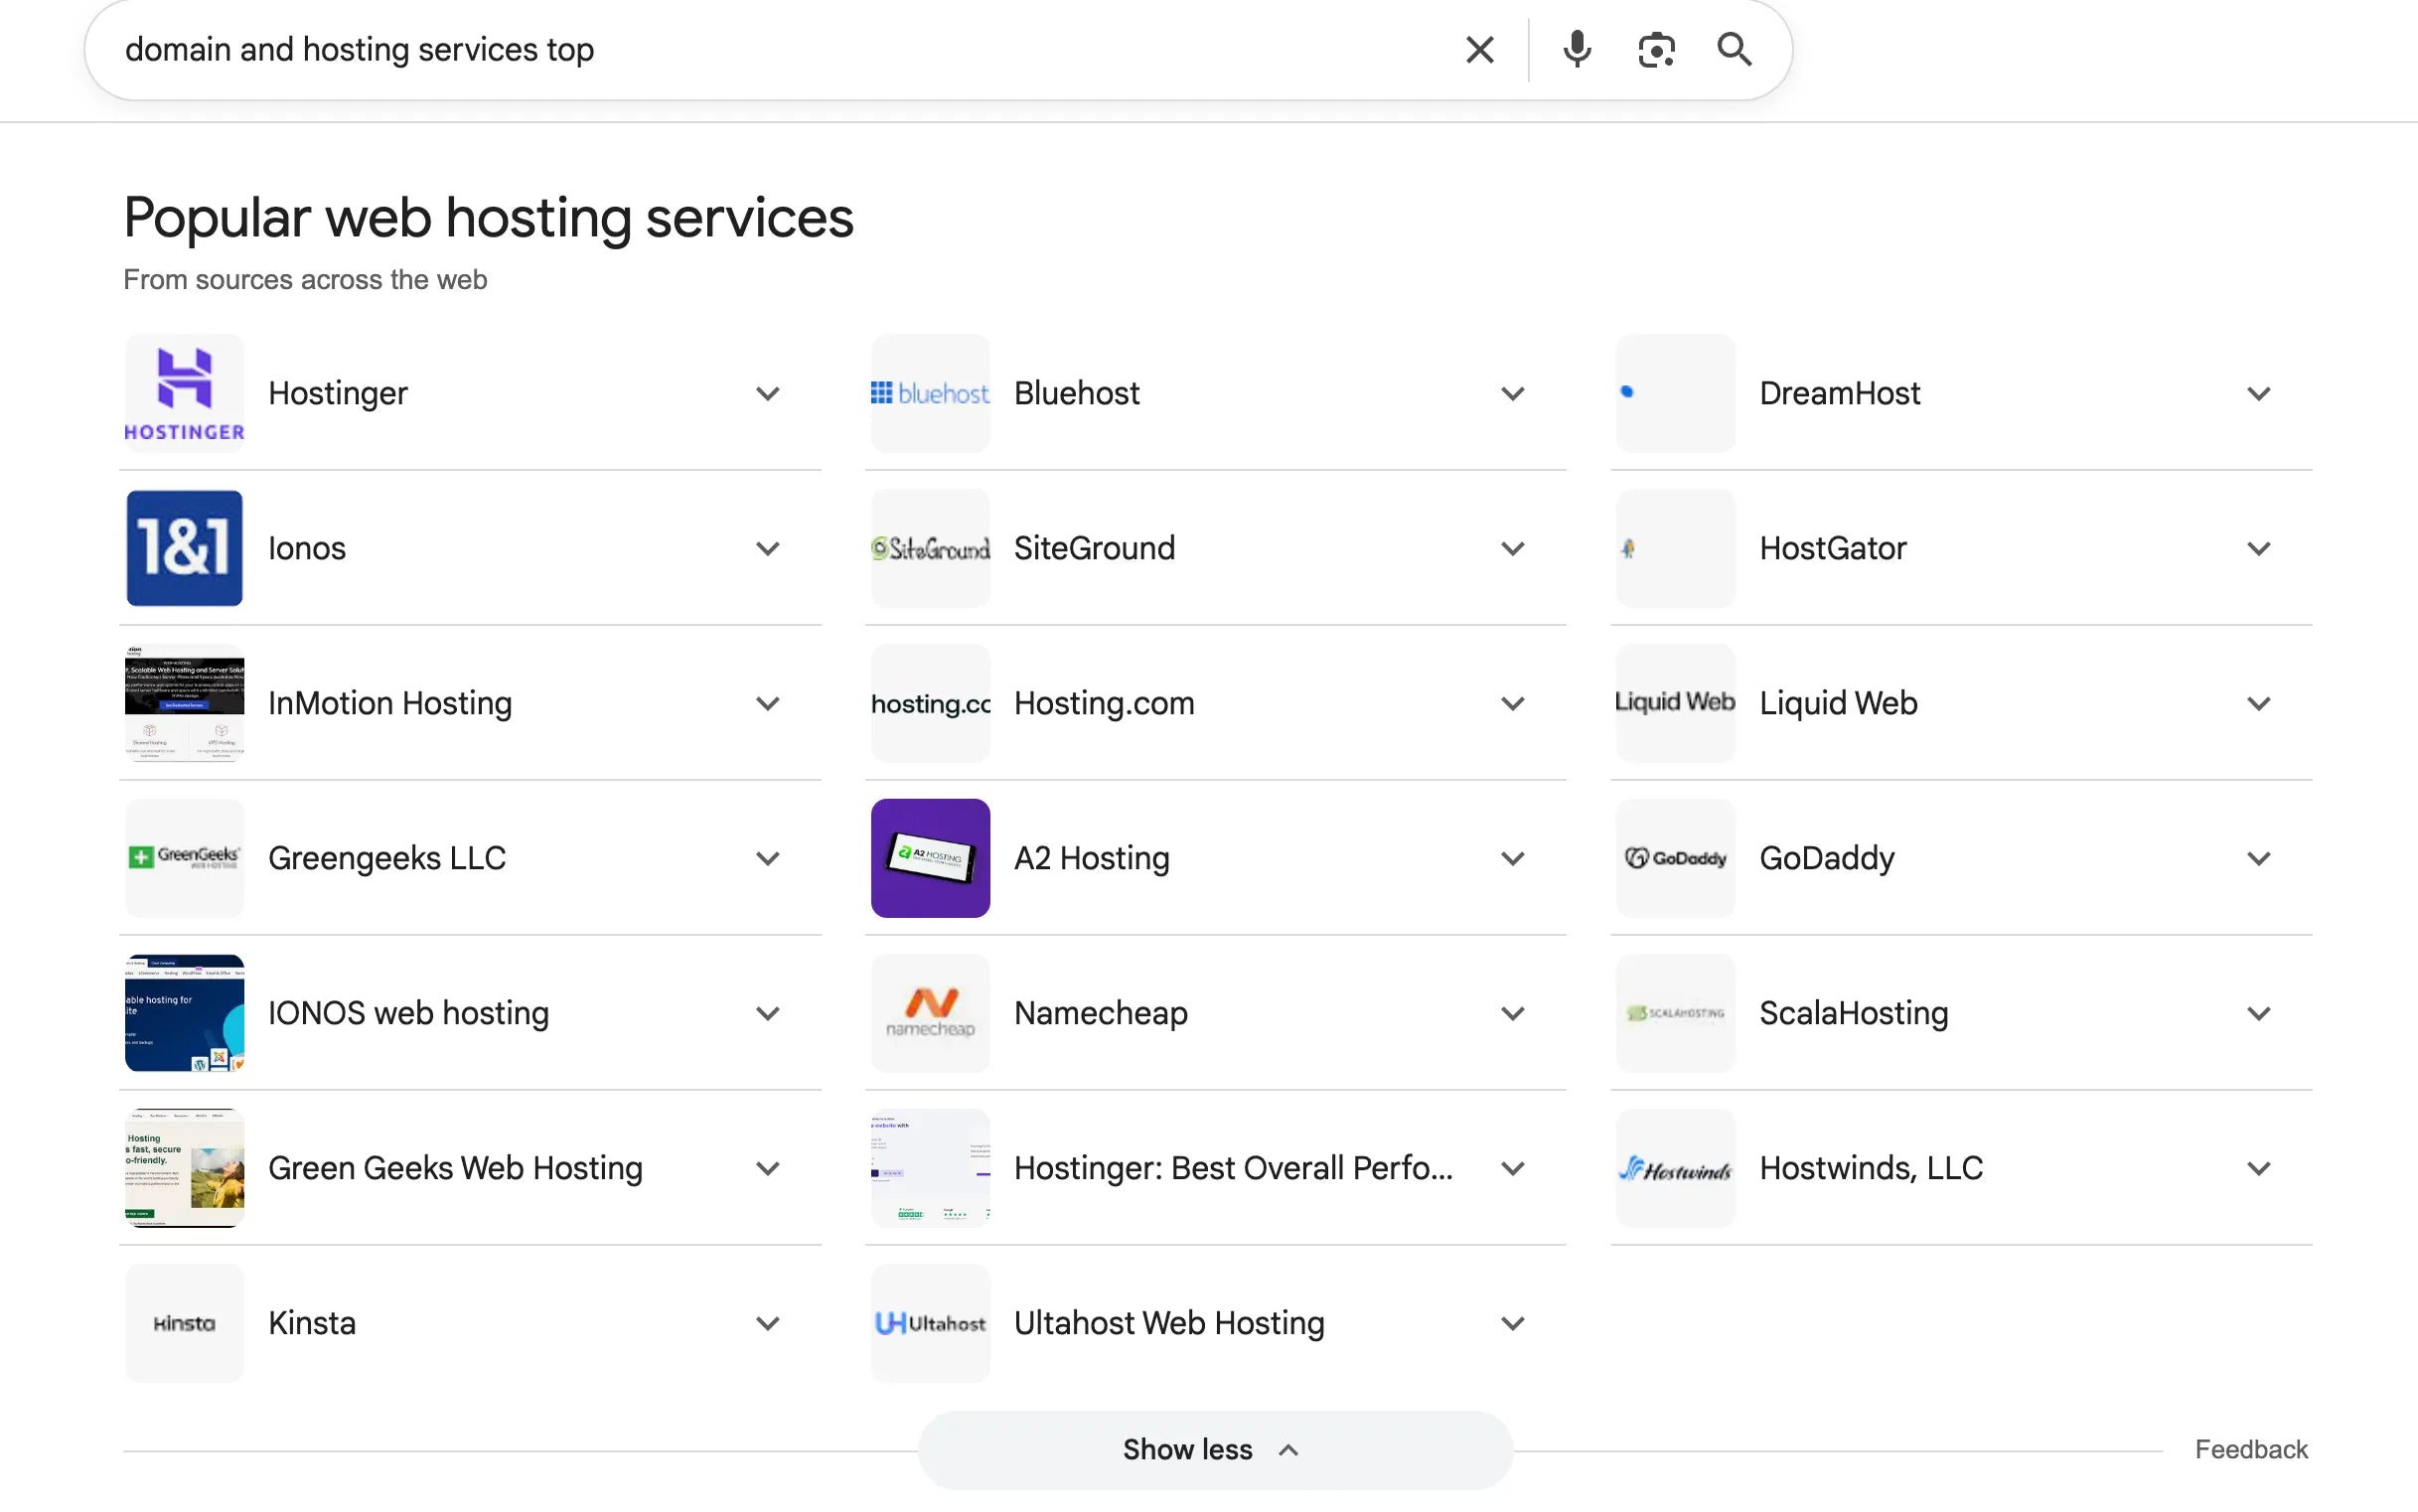Expand the Kinsta details
Screen dimensions: 2418x1512
click(x=767, y=1322)
